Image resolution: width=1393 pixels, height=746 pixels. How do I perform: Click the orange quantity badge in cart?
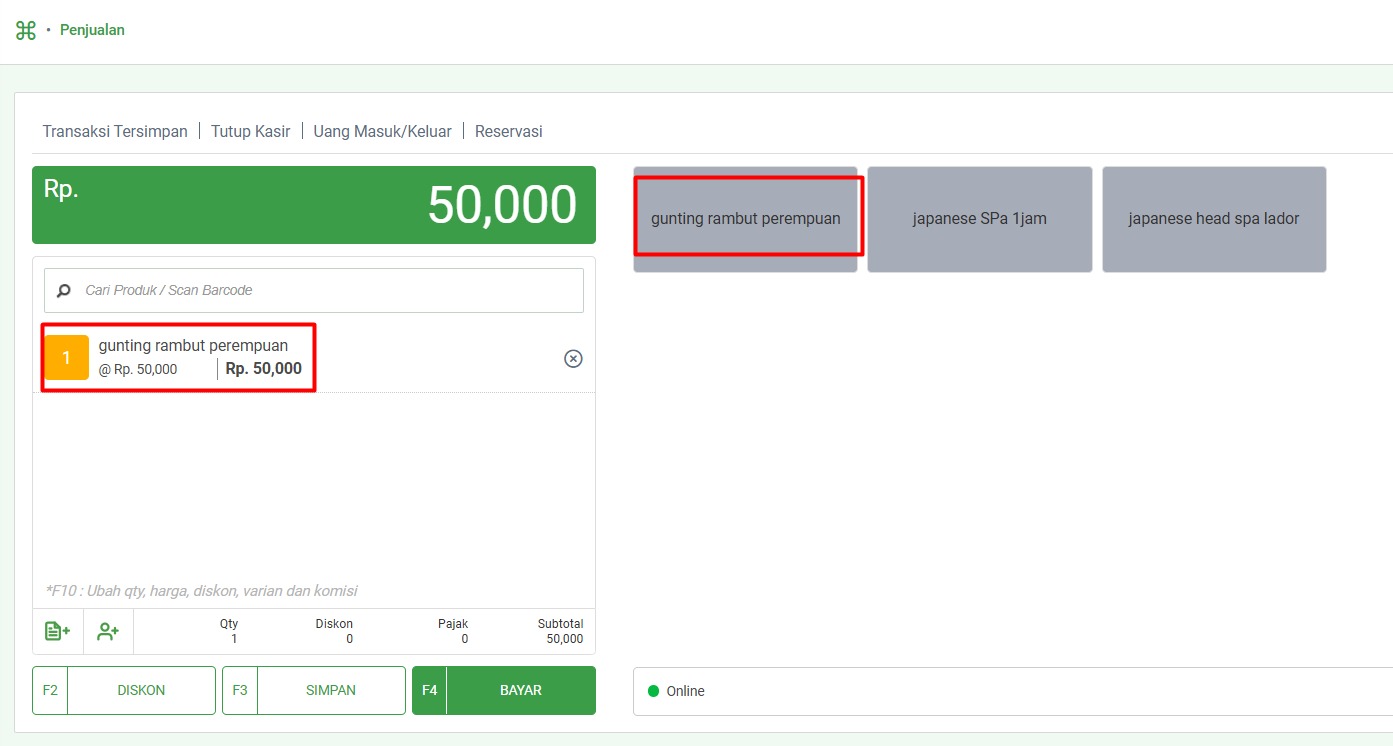(67, 358)
